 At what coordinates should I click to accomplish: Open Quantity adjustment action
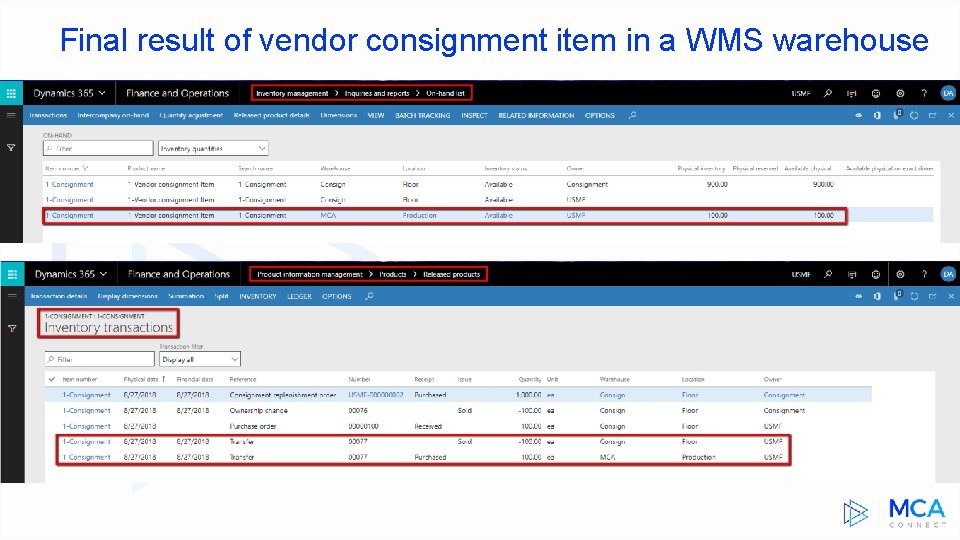[191, 115]
